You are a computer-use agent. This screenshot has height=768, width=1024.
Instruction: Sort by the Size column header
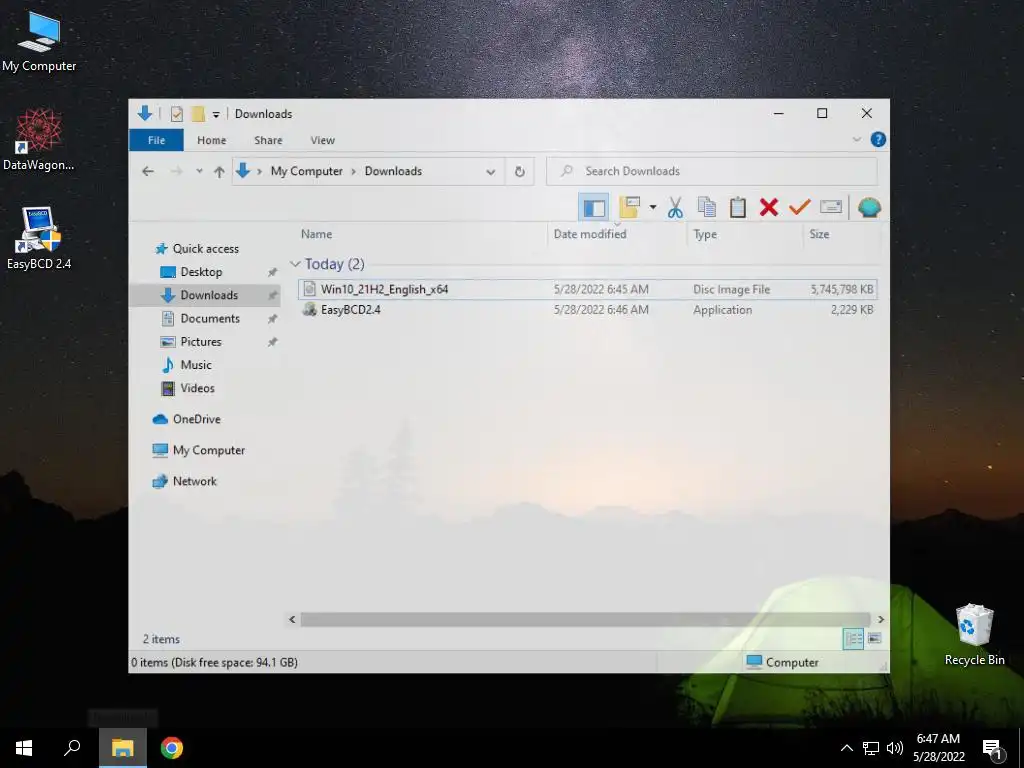pyautogui.click(x=819, y=234)
